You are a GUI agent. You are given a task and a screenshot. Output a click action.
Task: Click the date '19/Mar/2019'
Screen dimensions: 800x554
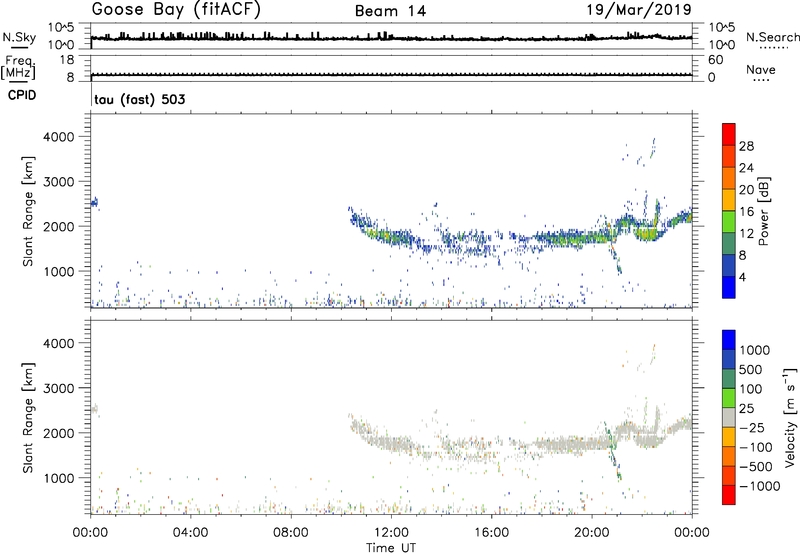(639, 10)
